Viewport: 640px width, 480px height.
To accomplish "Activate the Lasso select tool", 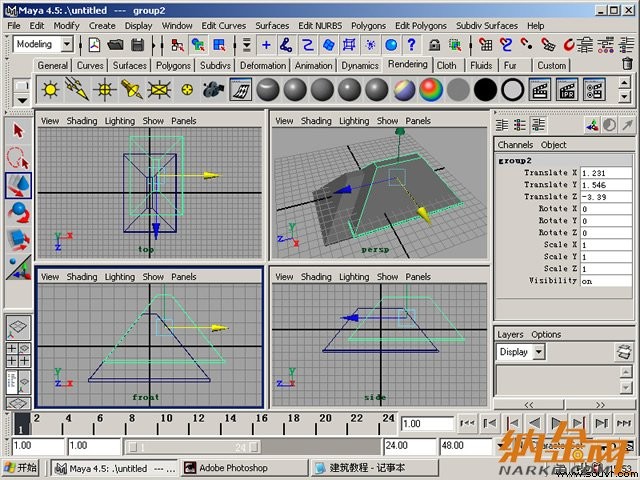I will [18, 158].
